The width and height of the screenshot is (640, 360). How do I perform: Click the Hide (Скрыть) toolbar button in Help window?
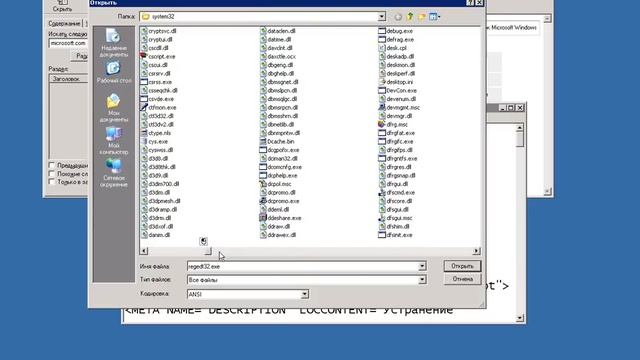coord(62,6)
